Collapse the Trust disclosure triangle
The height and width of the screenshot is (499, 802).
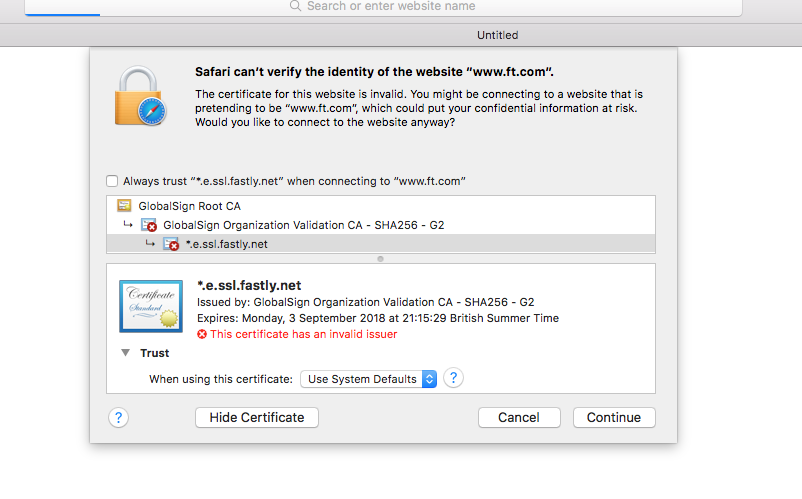point(126,353)
